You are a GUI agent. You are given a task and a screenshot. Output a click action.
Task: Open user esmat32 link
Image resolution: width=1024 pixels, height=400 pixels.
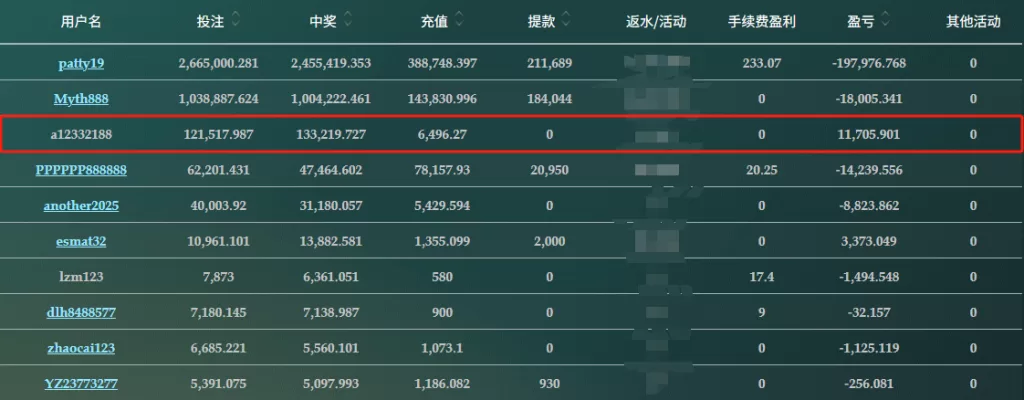[81, 241]
